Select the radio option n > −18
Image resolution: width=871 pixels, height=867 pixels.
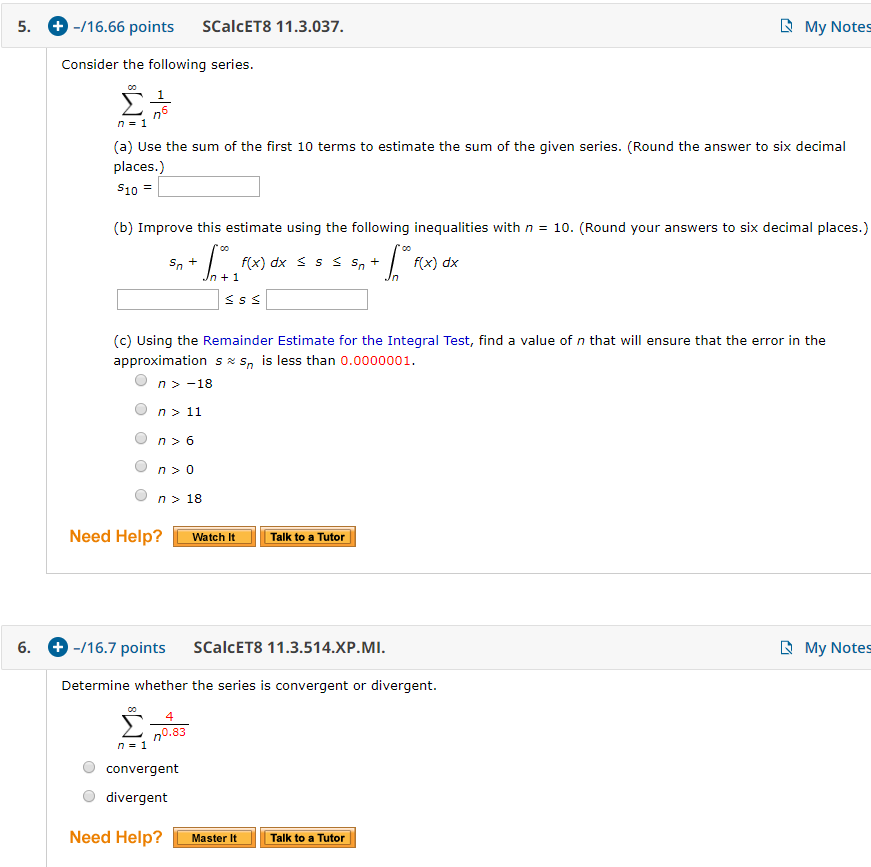point(141,380)
